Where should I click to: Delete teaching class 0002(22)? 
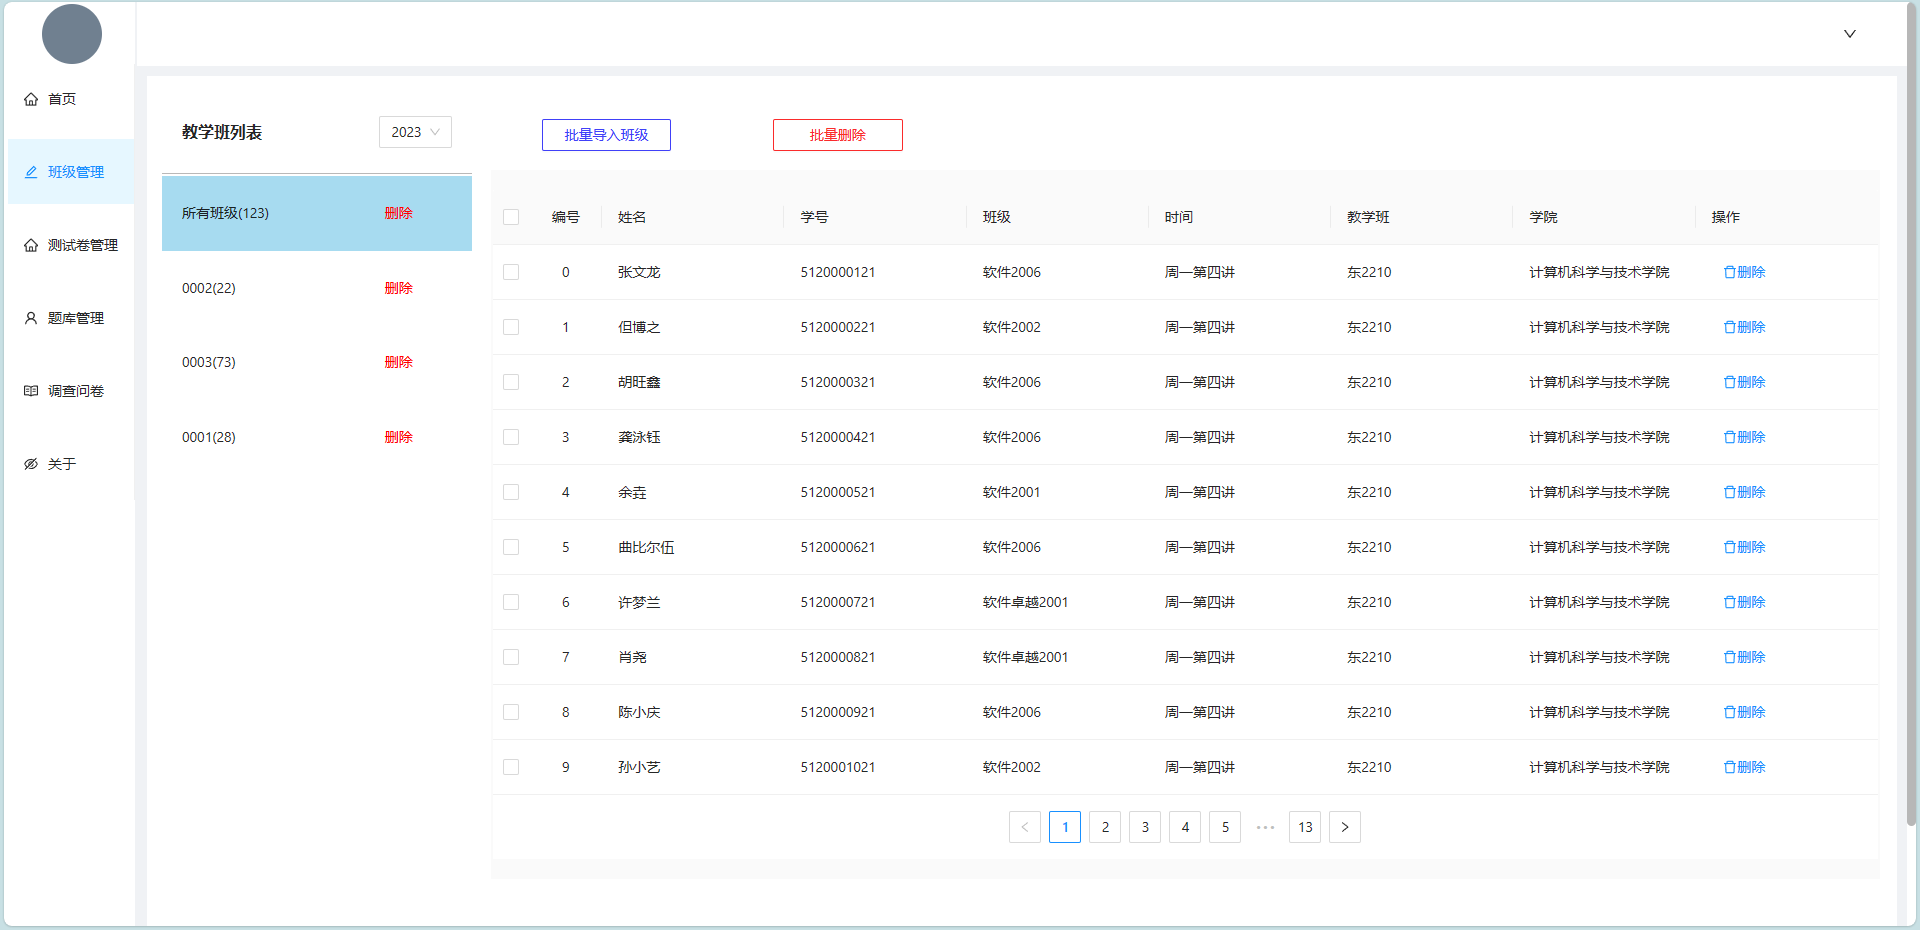(x=398, y=288)
